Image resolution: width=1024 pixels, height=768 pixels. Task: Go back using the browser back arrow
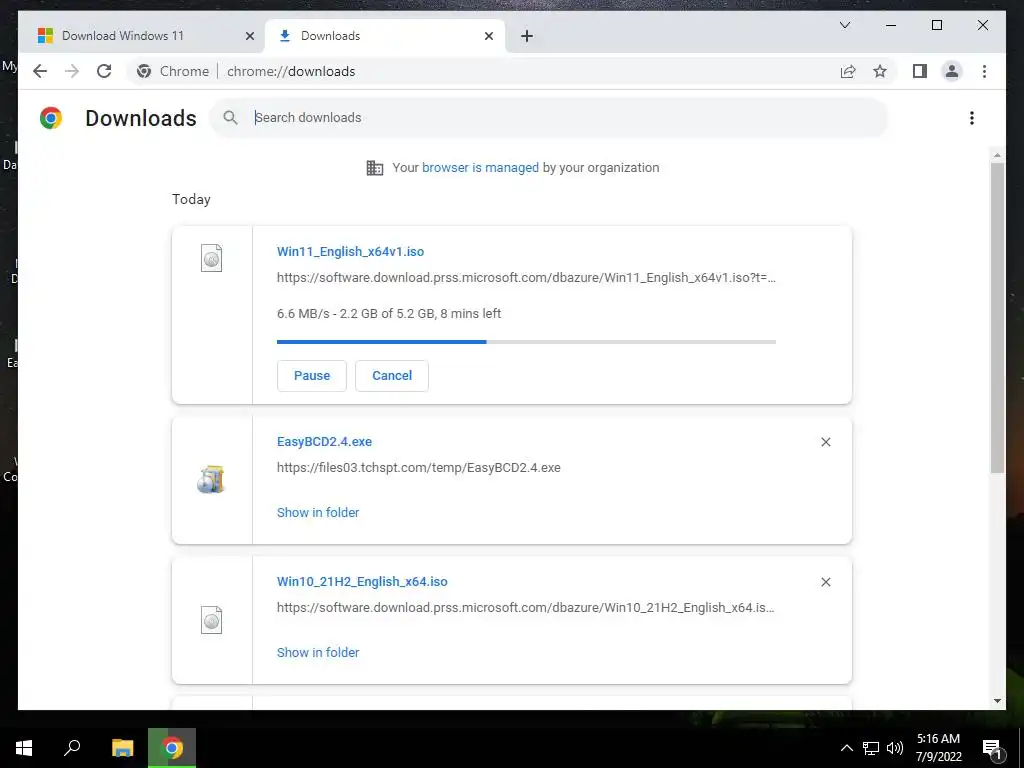[40, 71]
